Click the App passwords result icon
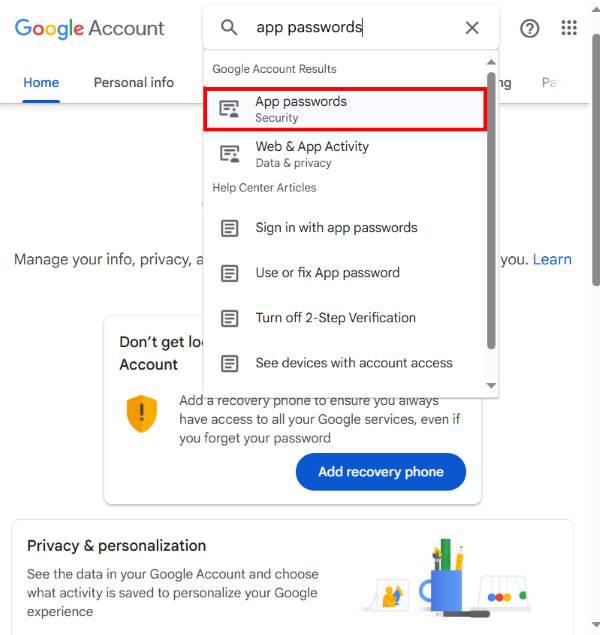 [230, 109]
